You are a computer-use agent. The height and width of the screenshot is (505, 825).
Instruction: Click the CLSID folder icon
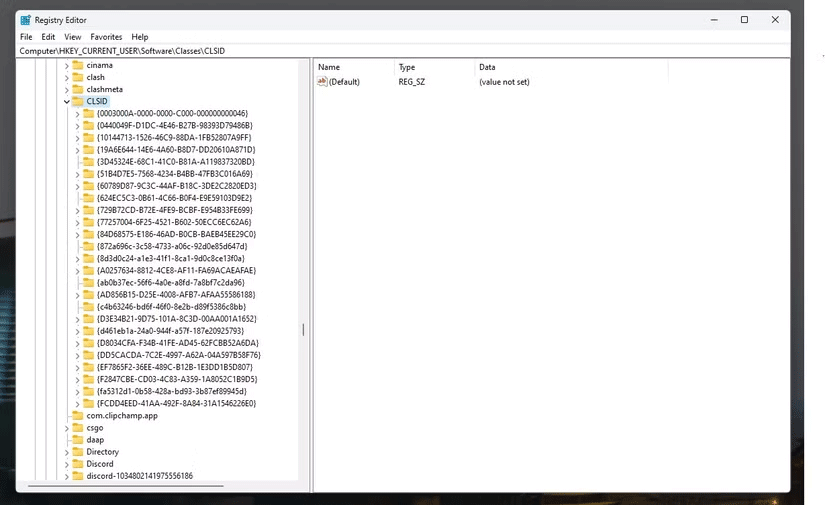(78, 101)
